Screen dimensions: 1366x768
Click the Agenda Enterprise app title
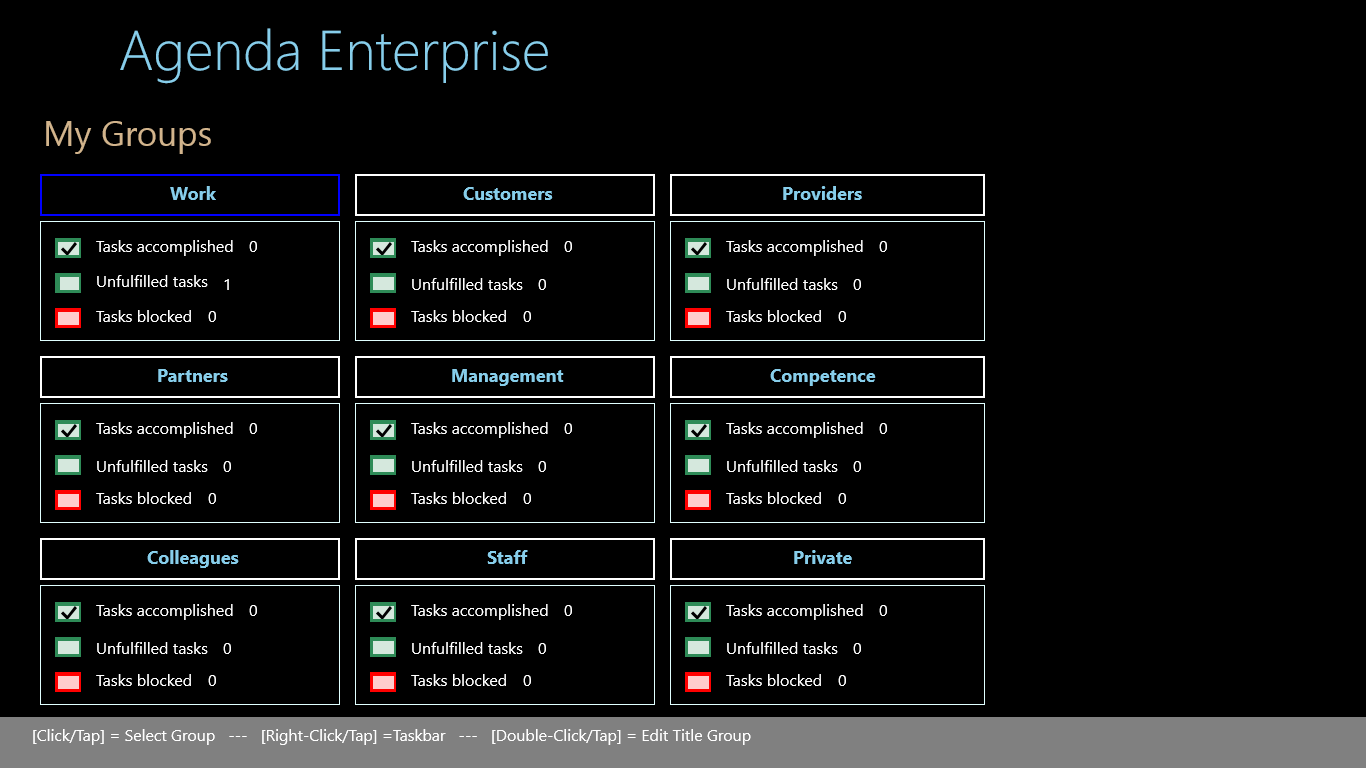coord(334,52)
